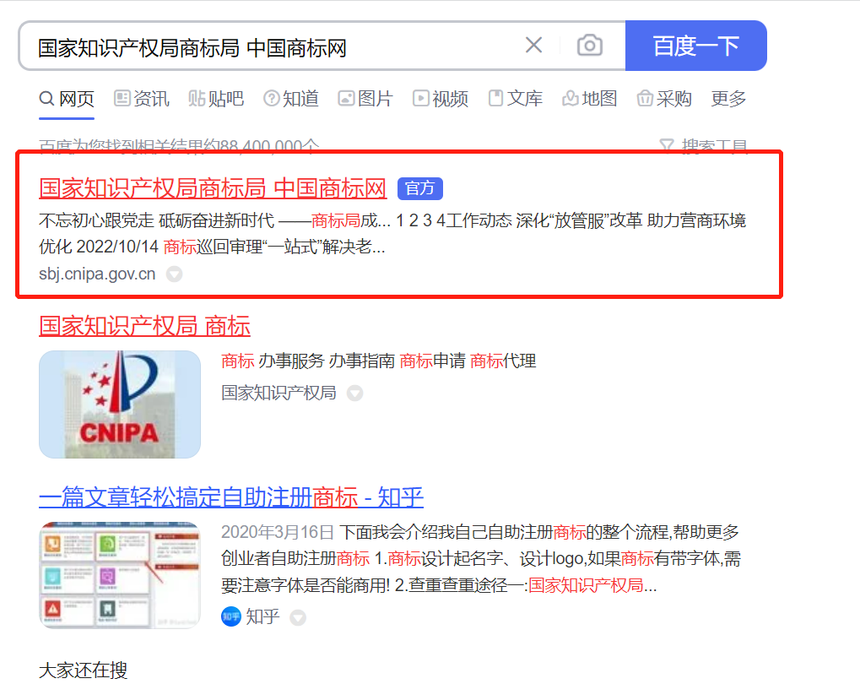The width and height of the screenshot is (860, 684).
Task: Open the 文库 tab
Action: tap(516, 99)
